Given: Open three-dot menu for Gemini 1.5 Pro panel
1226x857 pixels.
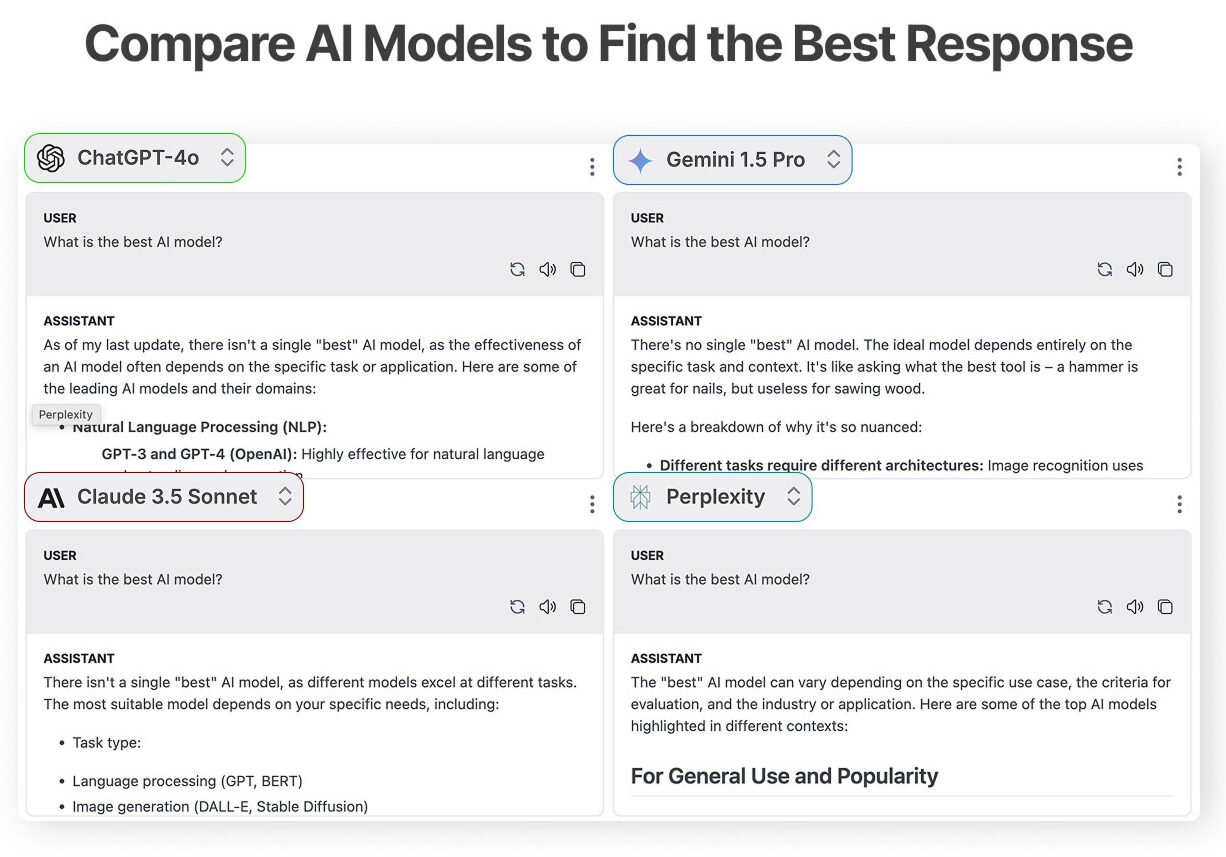Looking at the screenshot, I should (x=1179, y=167).
